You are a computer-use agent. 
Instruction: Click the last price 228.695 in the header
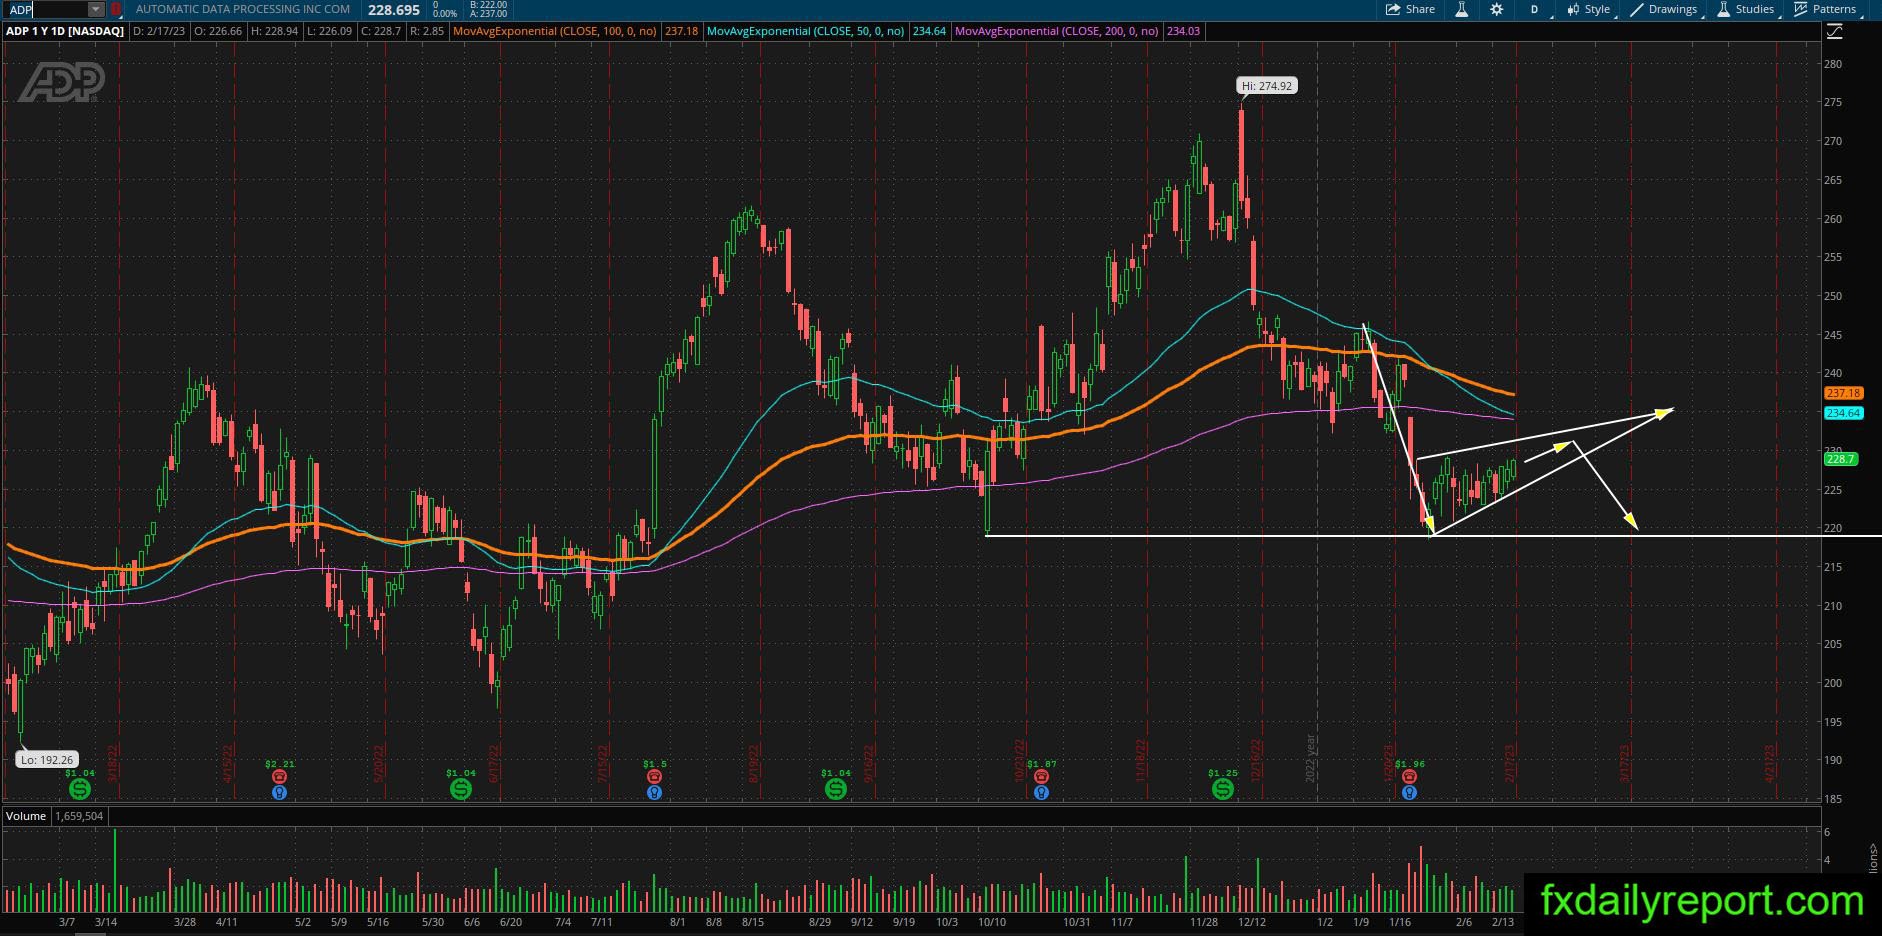click(x=394, y=10)
